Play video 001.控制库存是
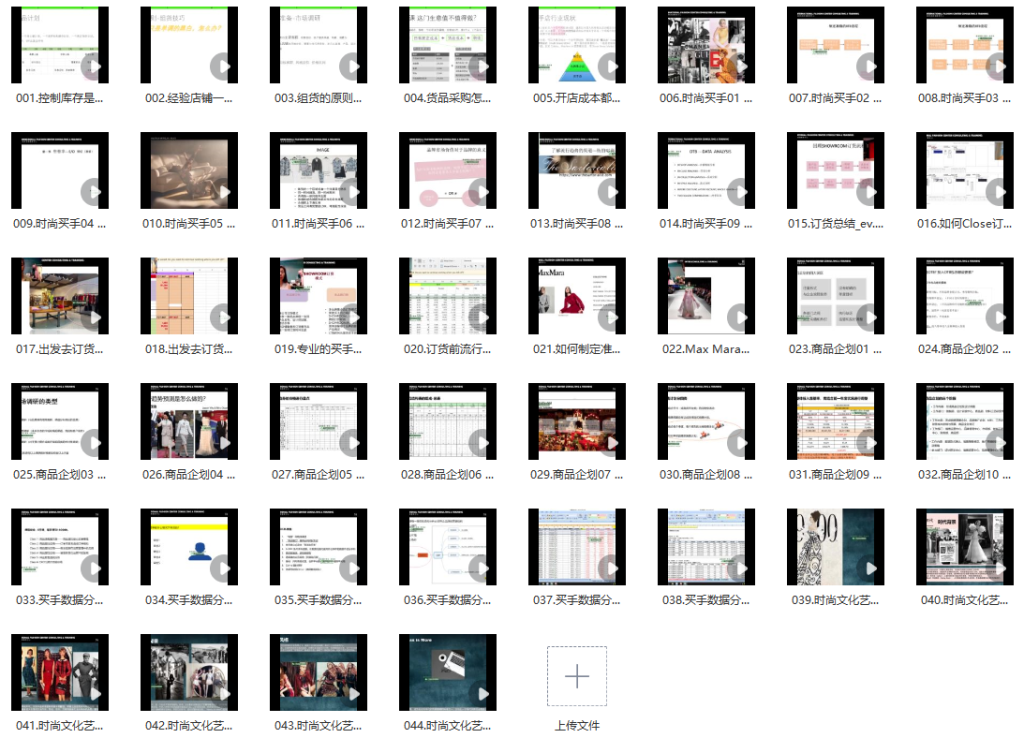The height and width of the screenshot is (738, 1024). [x=94, y=67]
